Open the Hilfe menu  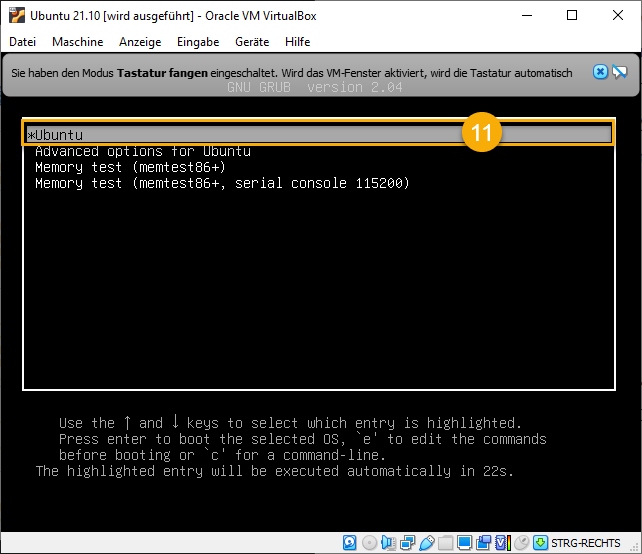tap(297, 42)
